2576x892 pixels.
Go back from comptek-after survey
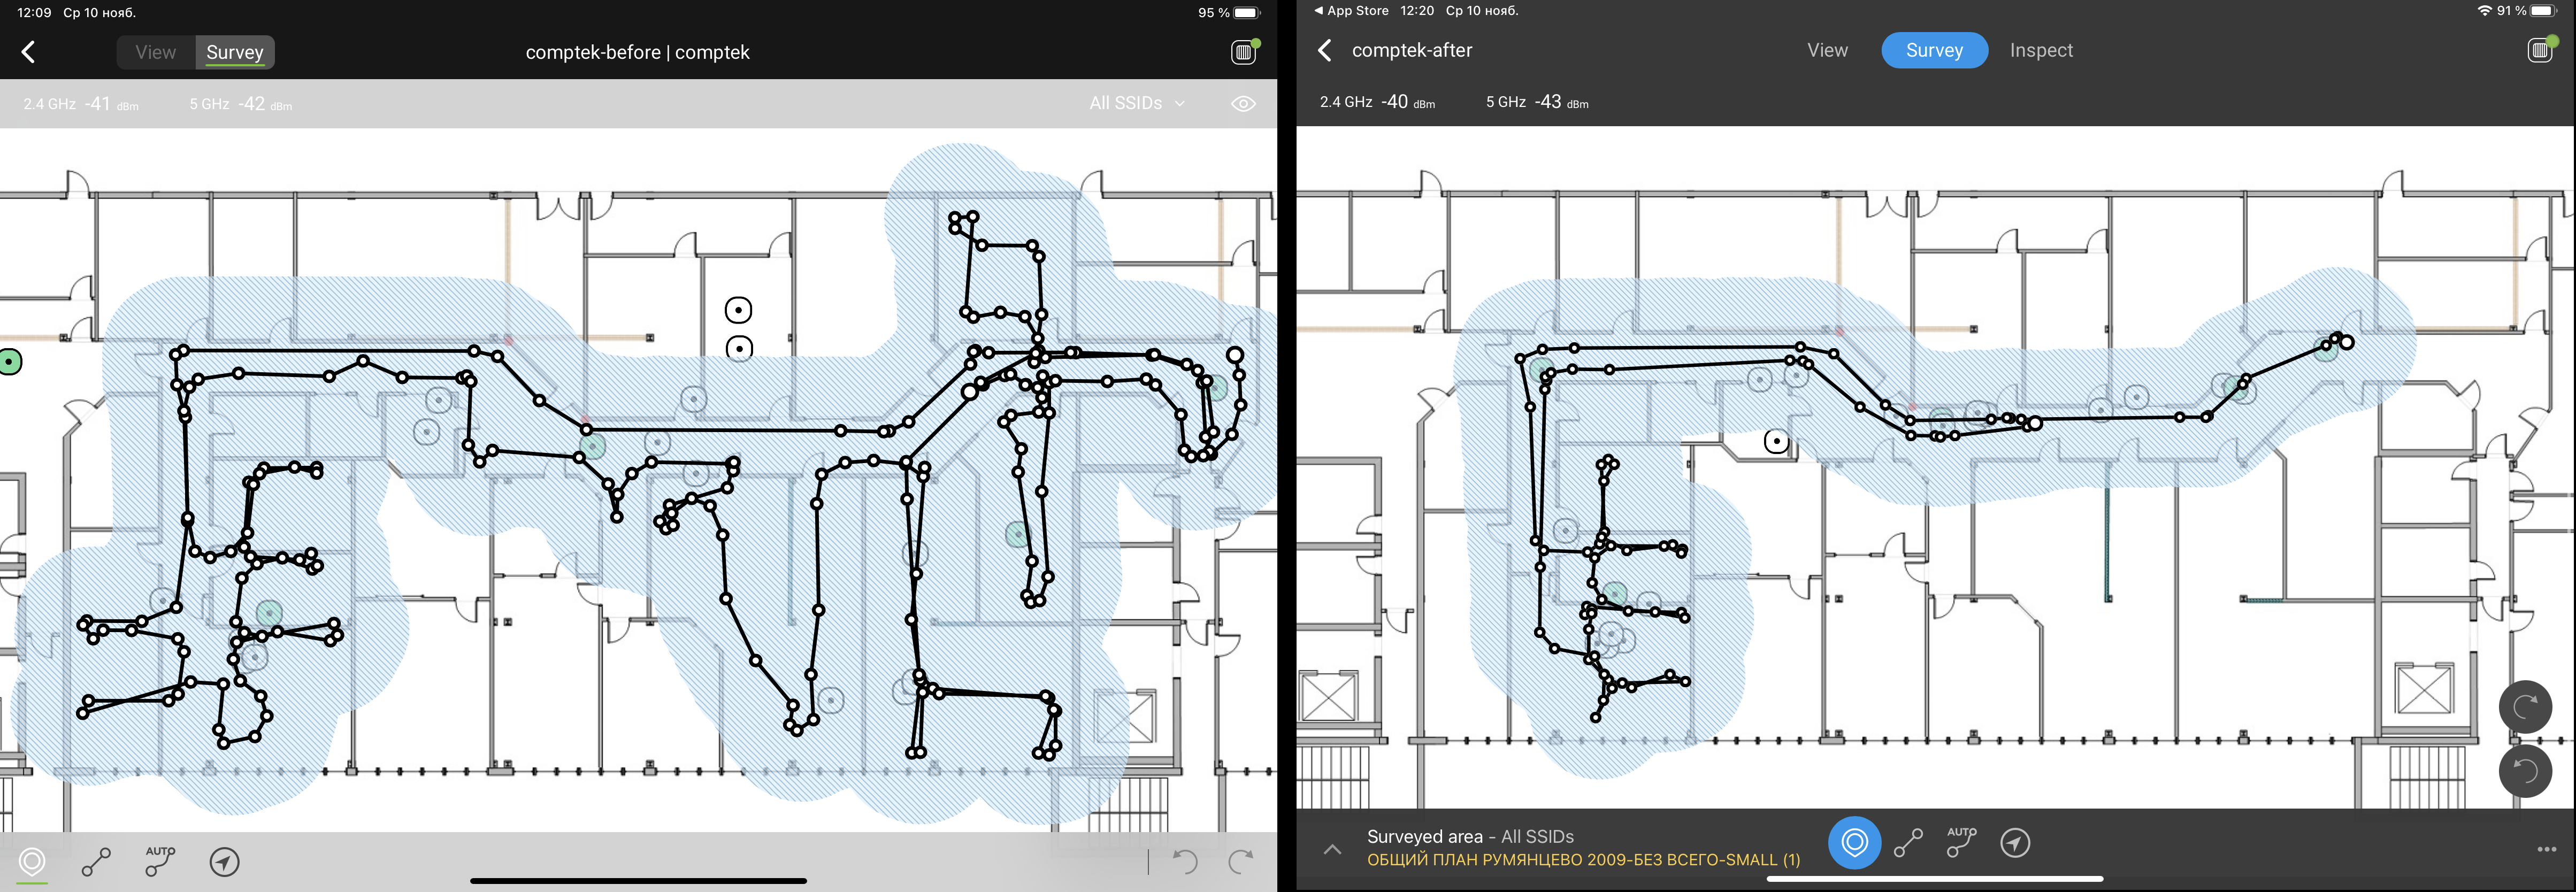[x=1325, y=50]
